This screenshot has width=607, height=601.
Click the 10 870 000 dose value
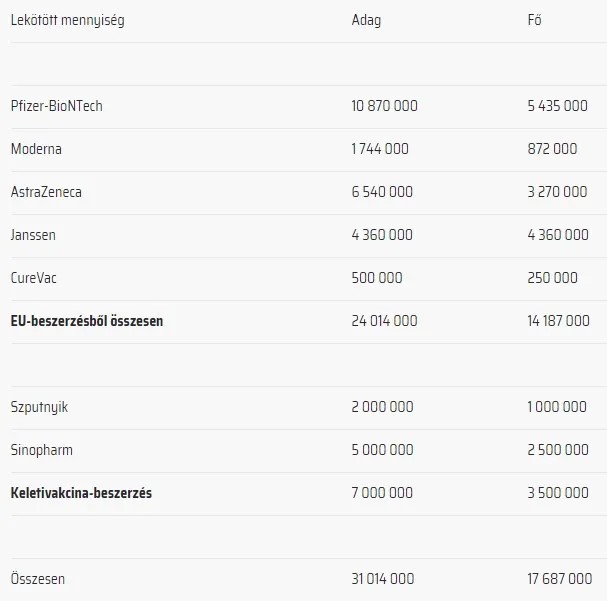[x=384, y=106]
